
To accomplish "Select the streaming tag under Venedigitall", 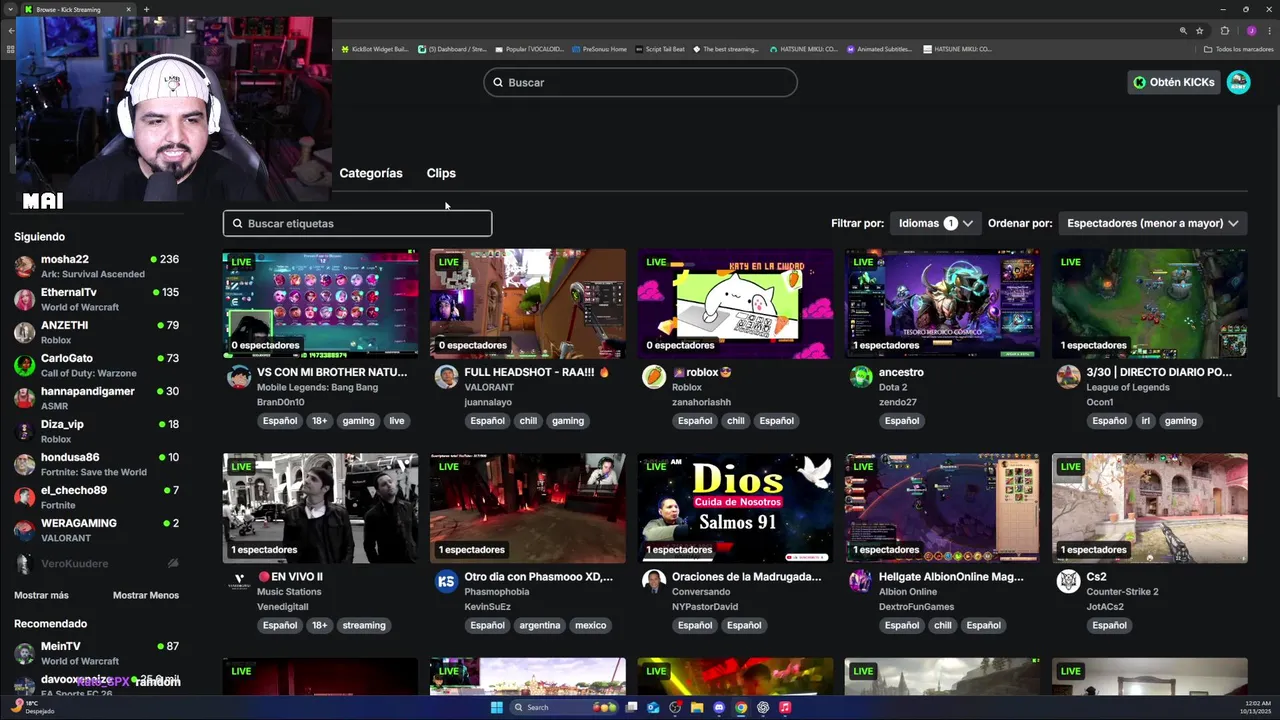I will point(364,625).
